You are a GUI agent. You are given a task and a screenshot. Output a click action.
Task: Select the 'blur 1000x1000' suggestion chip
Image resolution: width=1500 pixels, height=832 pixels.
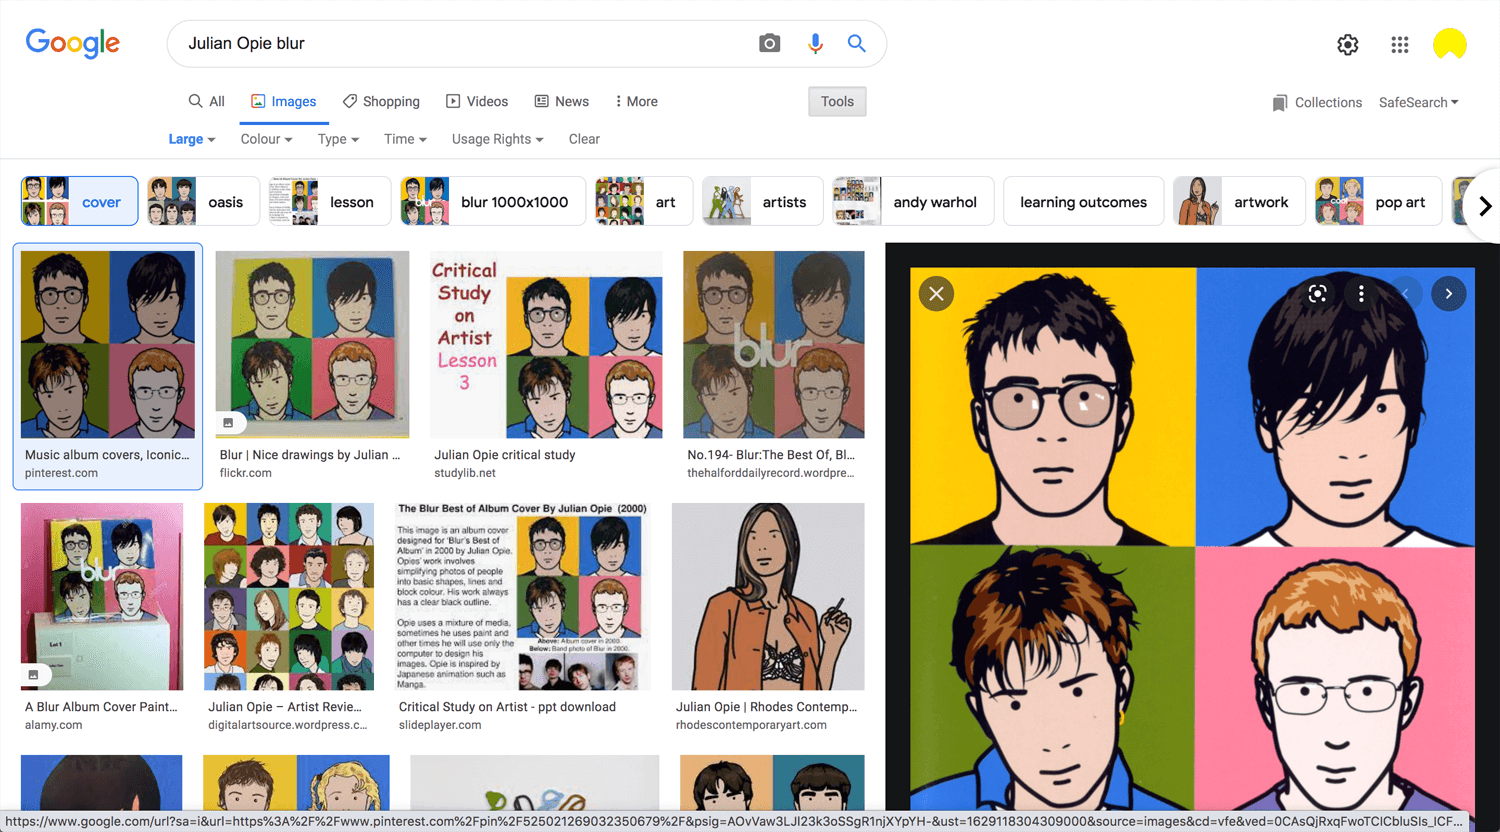[493, 202]
